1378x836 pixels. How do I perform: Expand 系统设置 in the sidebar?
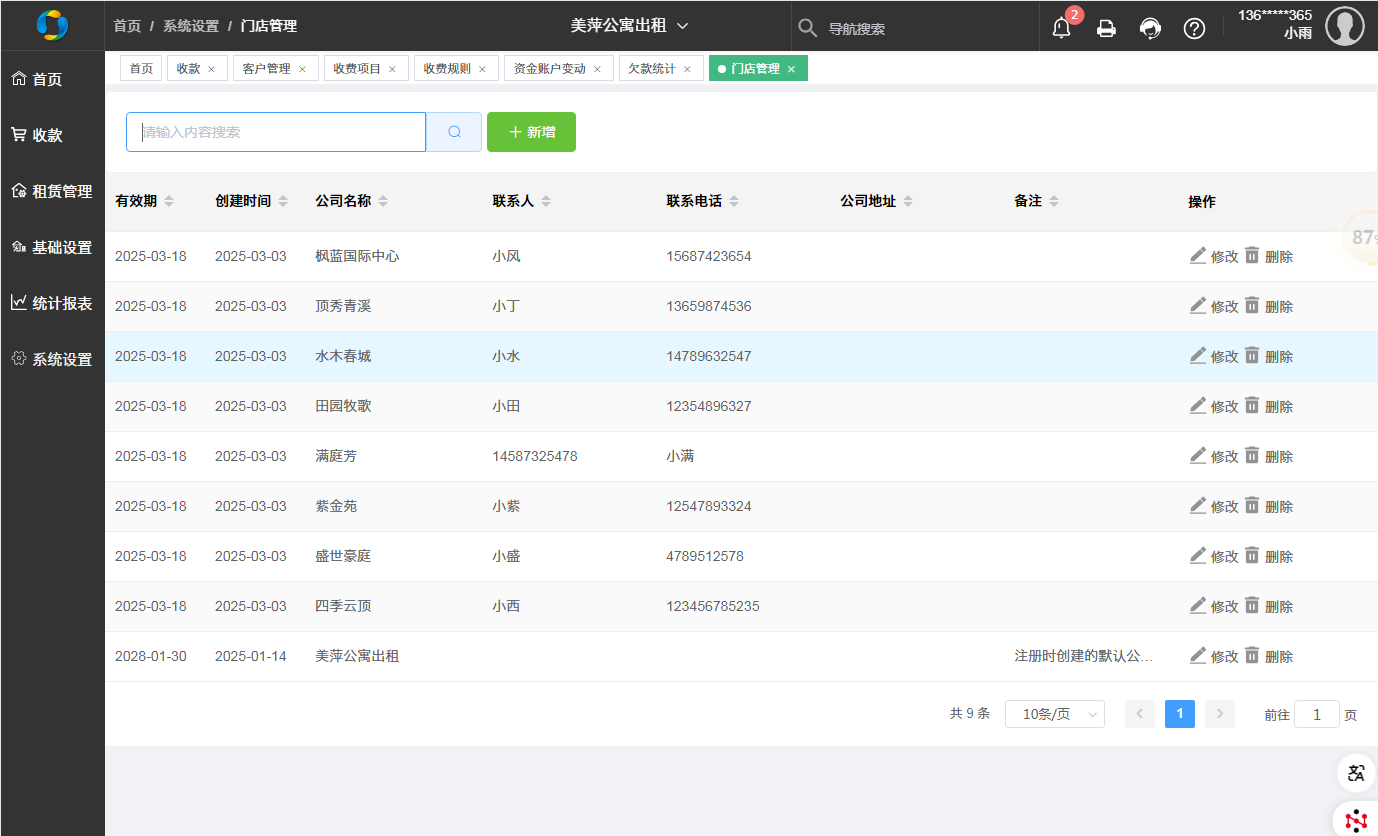coord(53,359)
